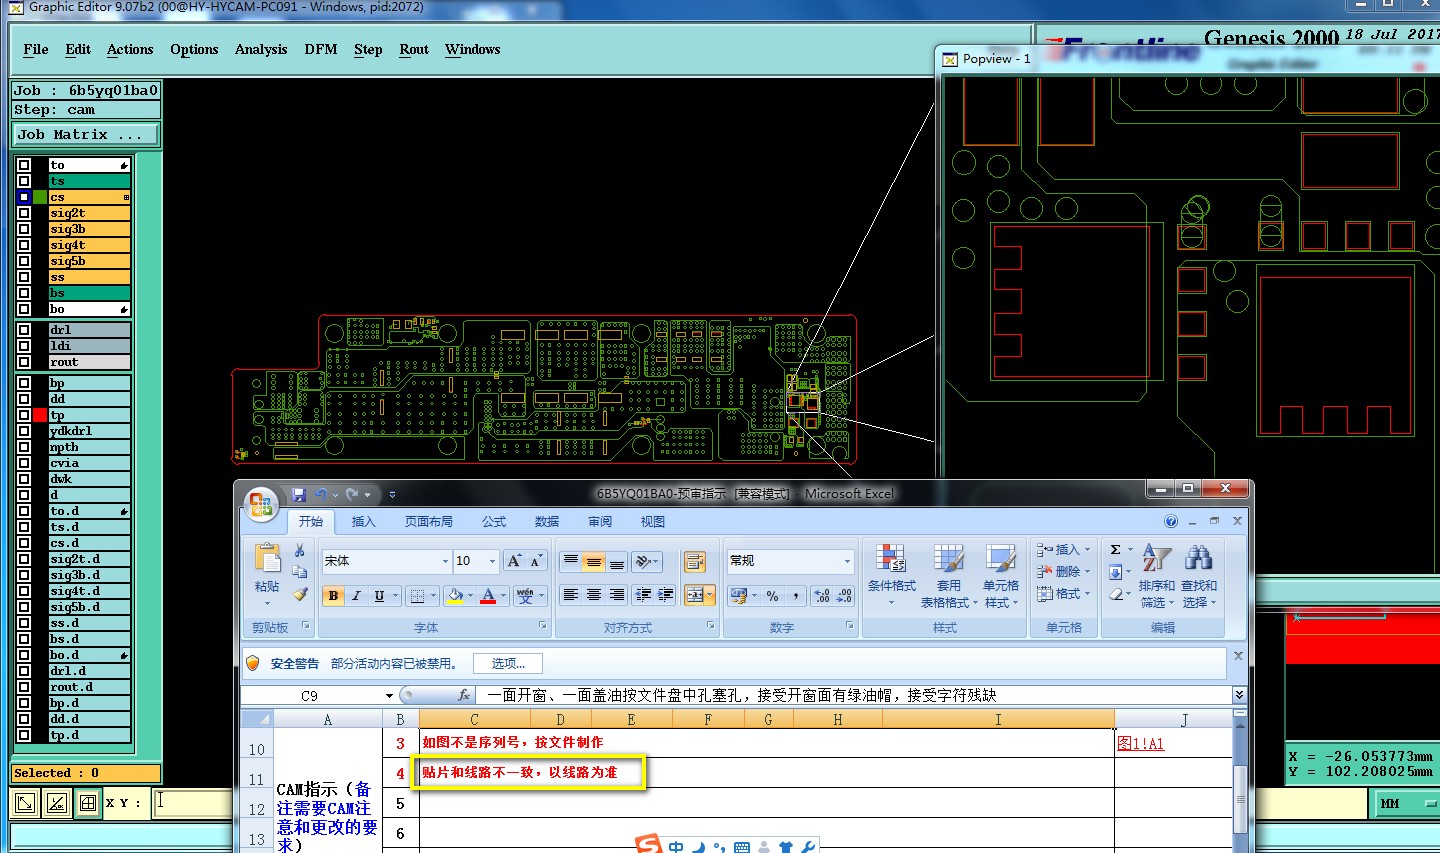This screenshot has height=853, width=1440.
Task: Open the DFM menu
Action: (321, 49)
